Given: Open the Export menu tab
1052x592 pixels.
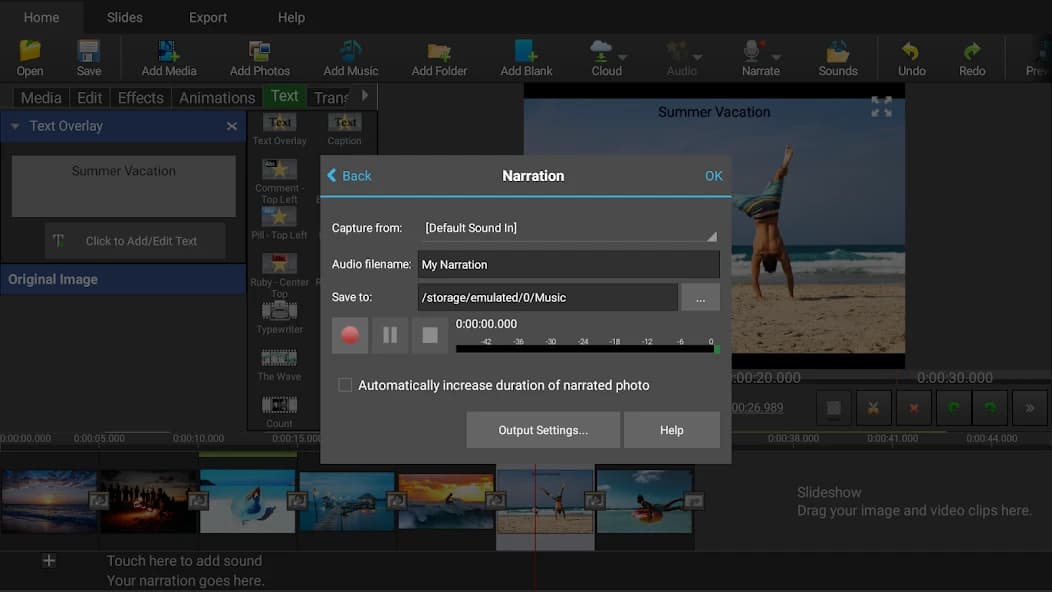Looking at the screenshot, I should 208,17.
